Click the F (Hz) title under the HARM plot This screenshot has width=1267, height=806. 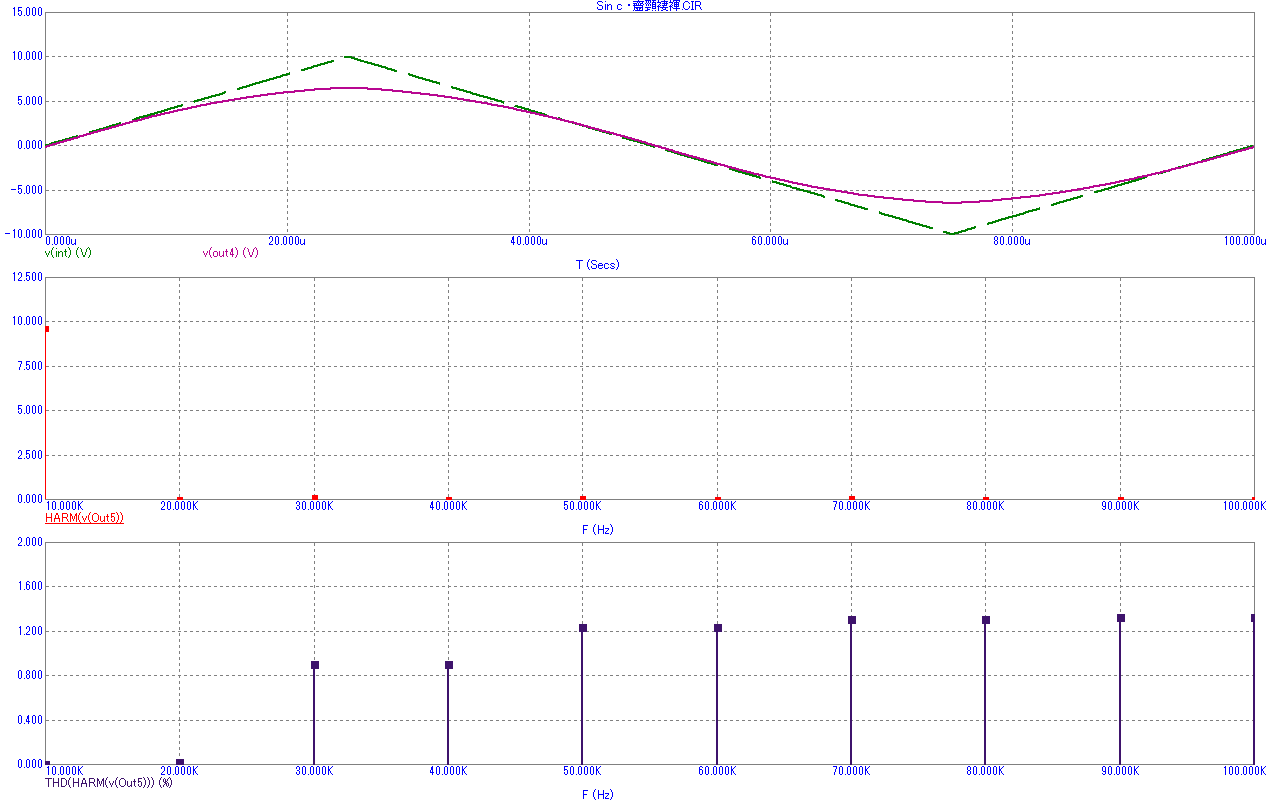(x=597, y=530)
